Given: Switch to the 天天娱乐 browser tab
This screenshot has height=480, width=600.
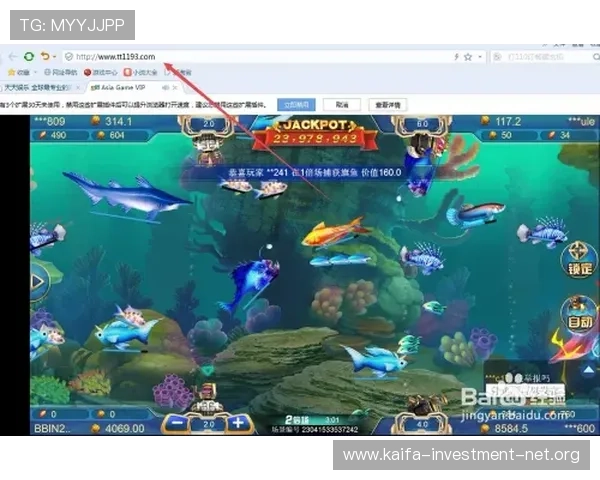Looking at the screenshot, I should coord(37,88).
